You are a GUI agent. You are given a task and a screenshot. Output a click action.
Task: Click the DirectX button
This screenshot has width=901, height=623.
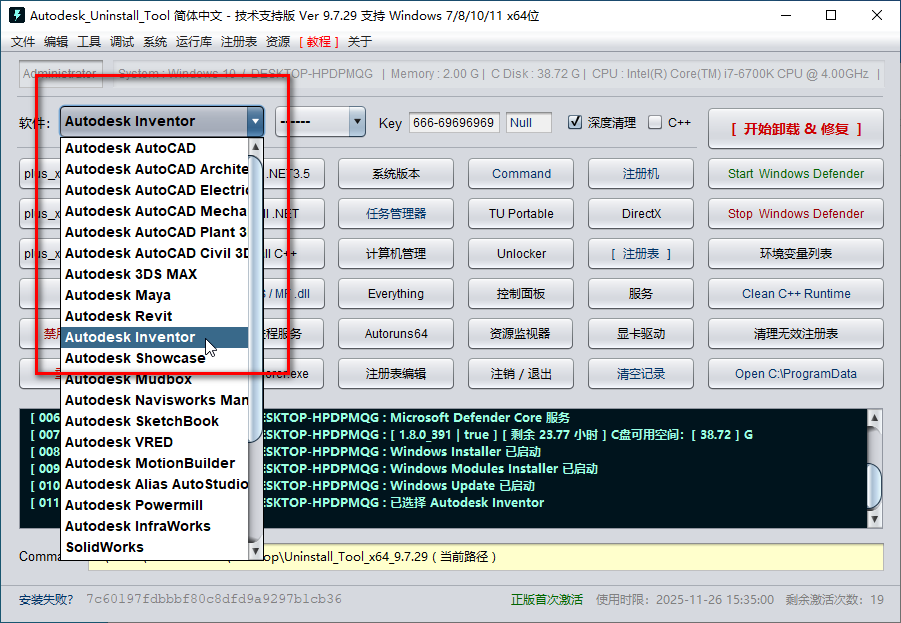[x=641, y=213]
